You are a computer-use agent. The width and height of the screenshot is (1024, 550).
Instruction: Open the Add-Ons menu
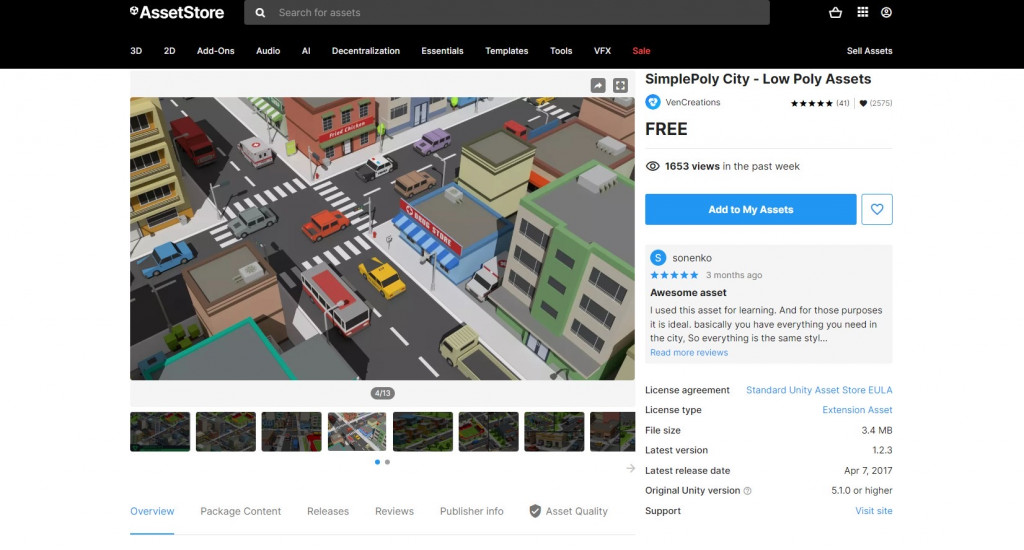(216, 50)
